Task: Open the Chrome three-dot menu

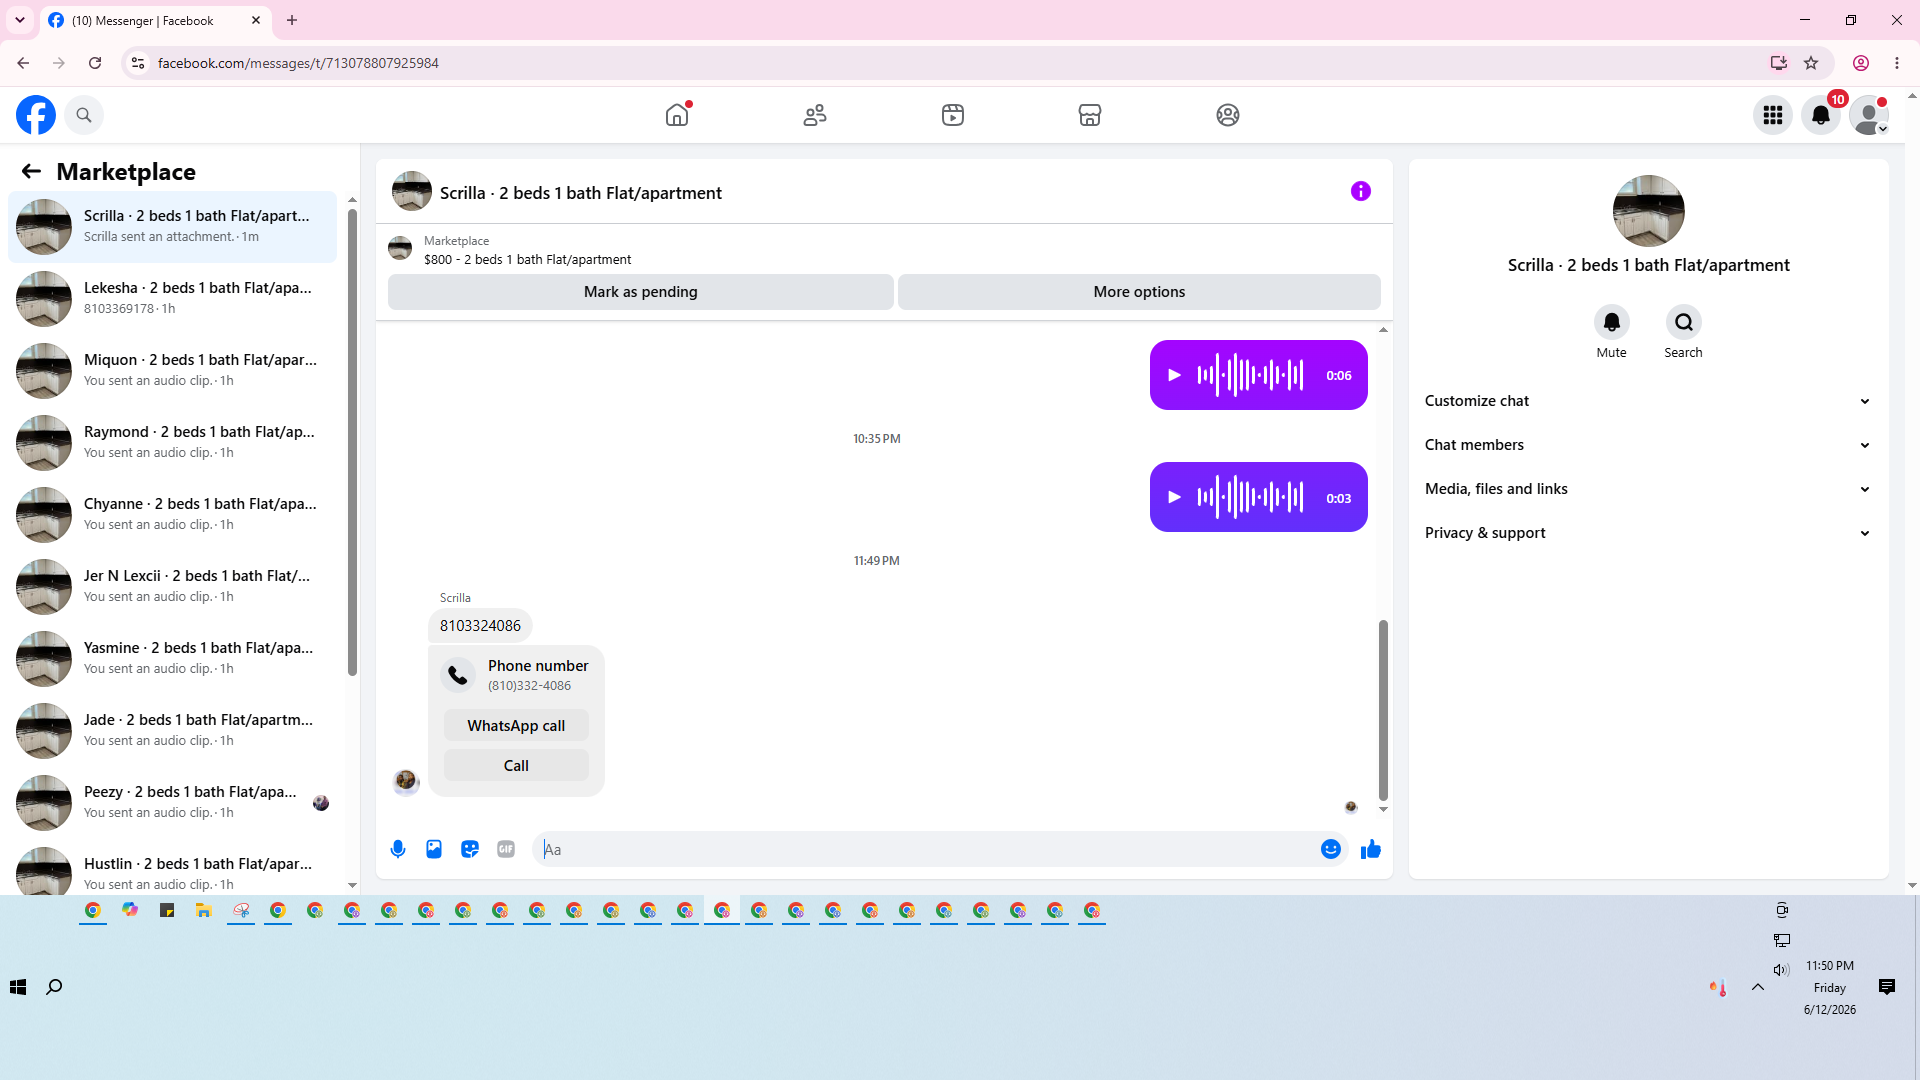Action: pos(1897,63)
